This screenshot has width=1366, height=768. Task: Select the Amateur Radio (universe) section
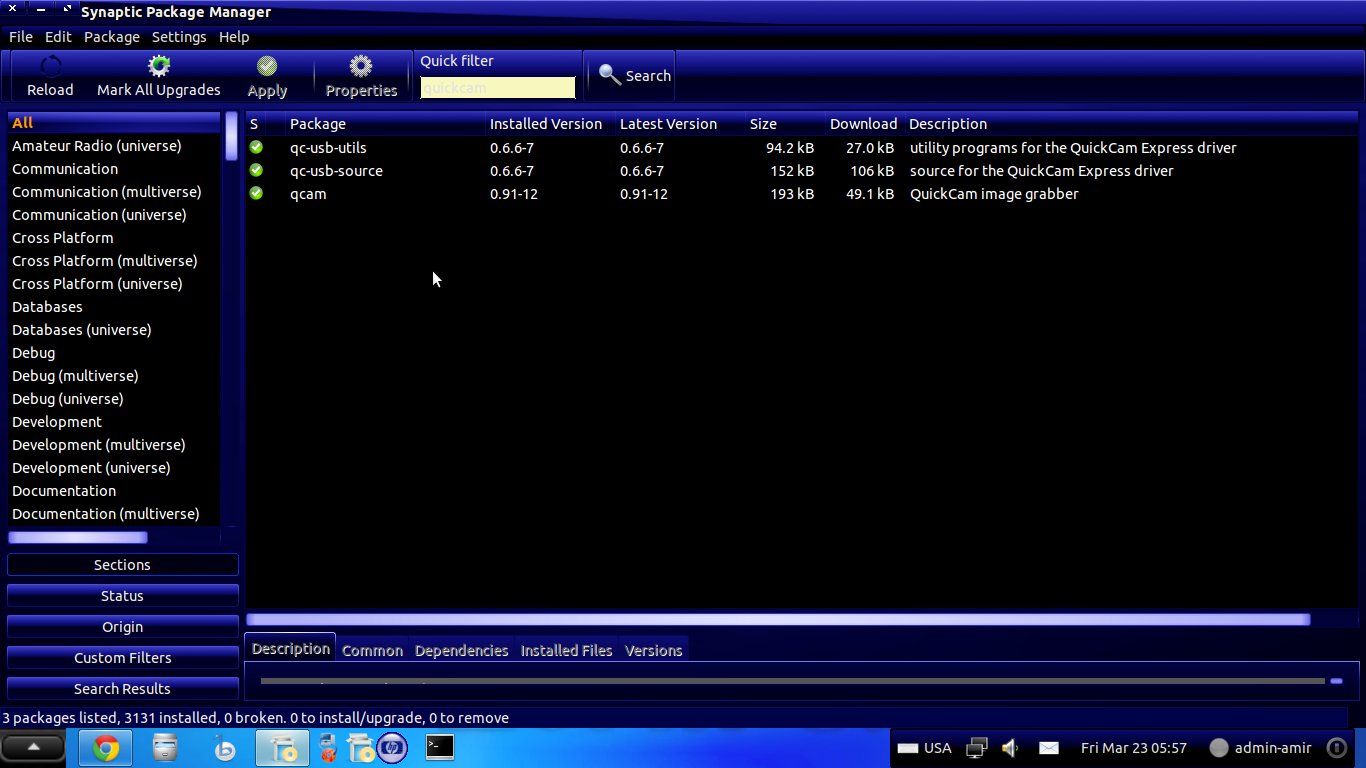[x=114, y=146]
